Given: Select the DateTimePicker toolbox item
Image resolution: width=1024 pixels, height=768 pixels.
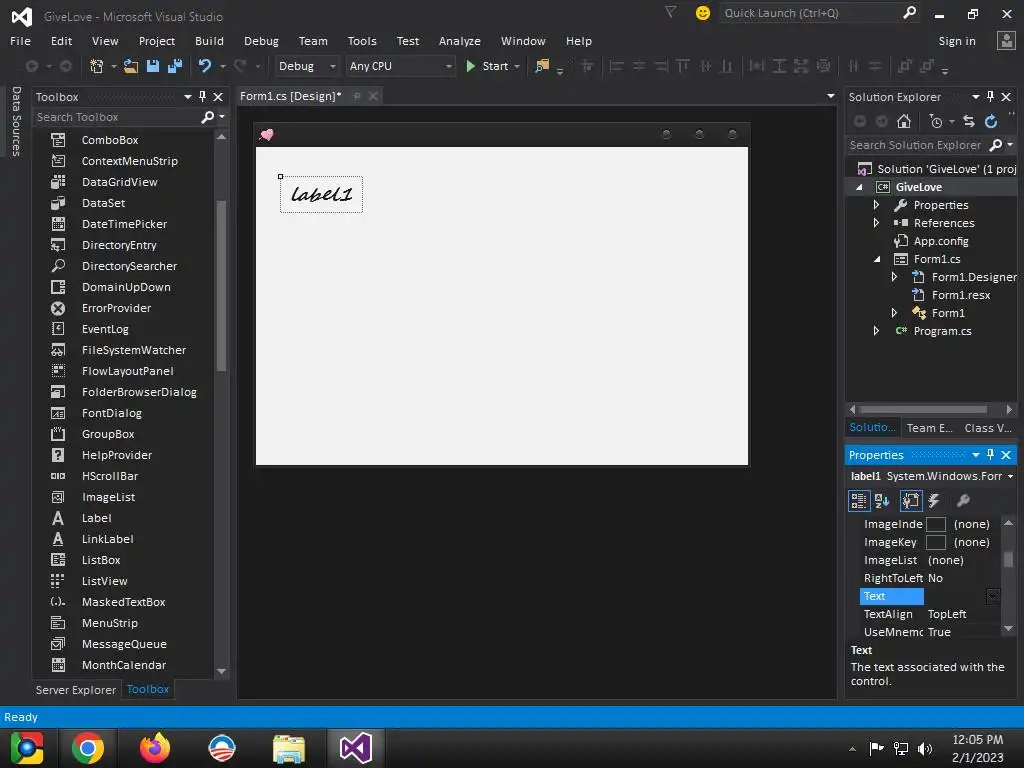Looking at the screenshot, I should click(x=124, y=224).
